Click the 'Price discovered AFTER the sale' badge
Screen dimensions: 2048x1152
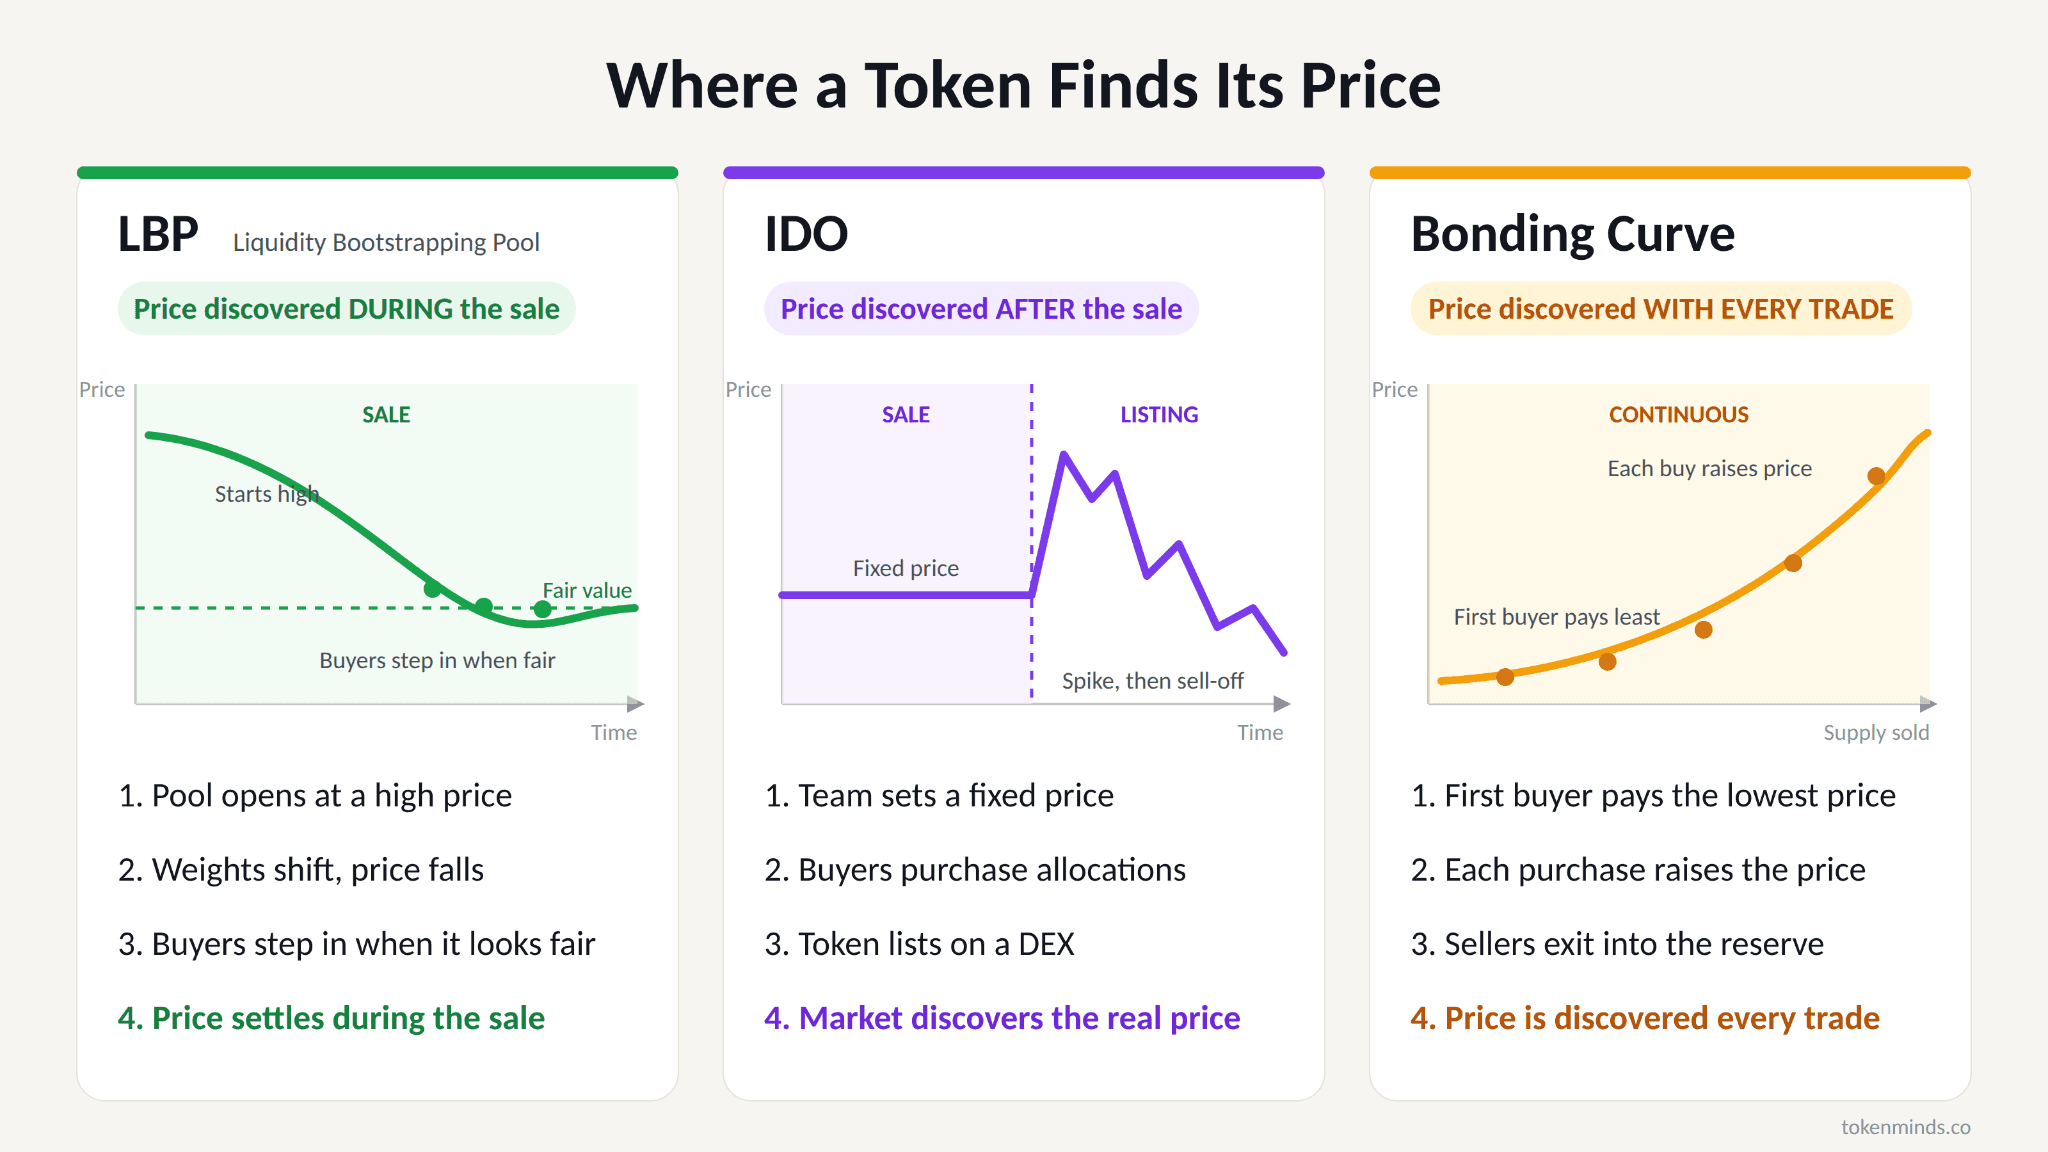[981, 309]
